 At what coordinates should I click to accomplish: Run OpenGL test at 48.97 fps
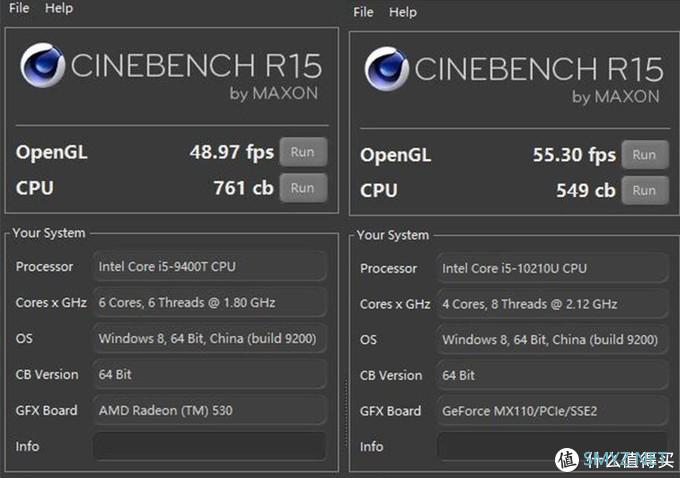click(302, 152)
